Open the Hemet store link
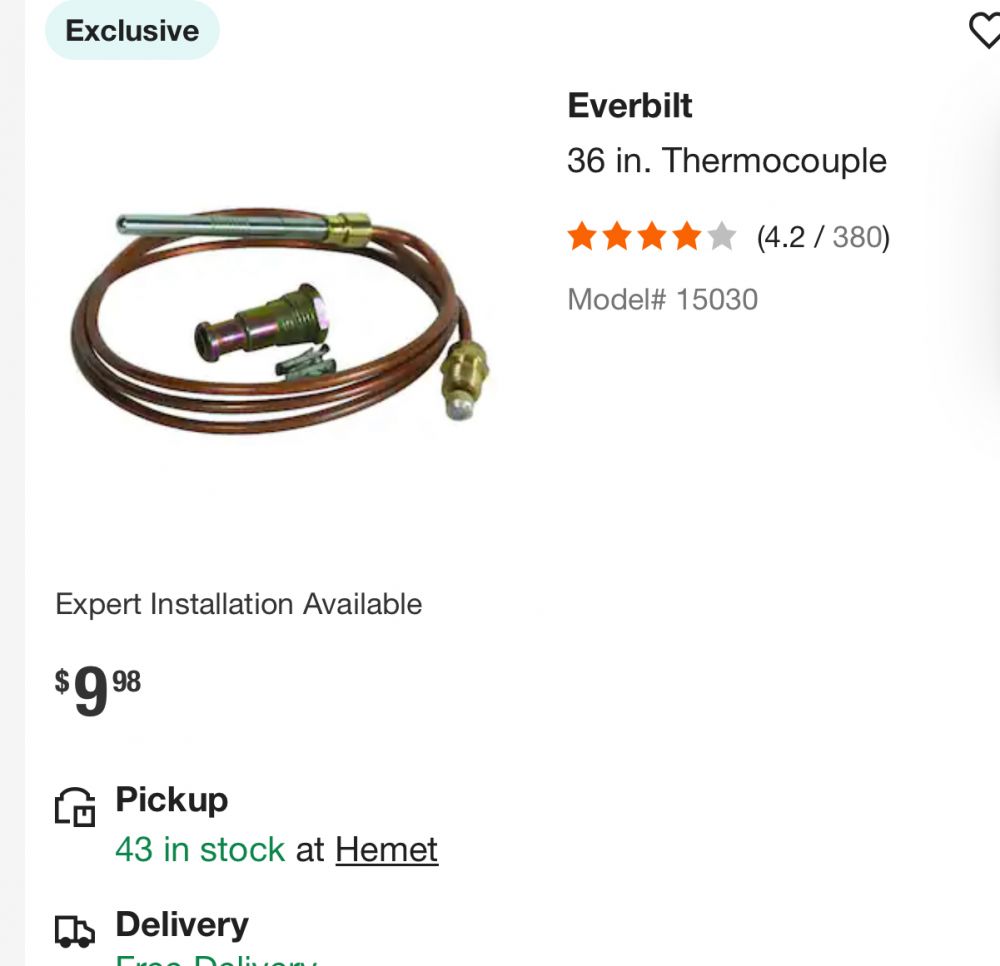 386,849
